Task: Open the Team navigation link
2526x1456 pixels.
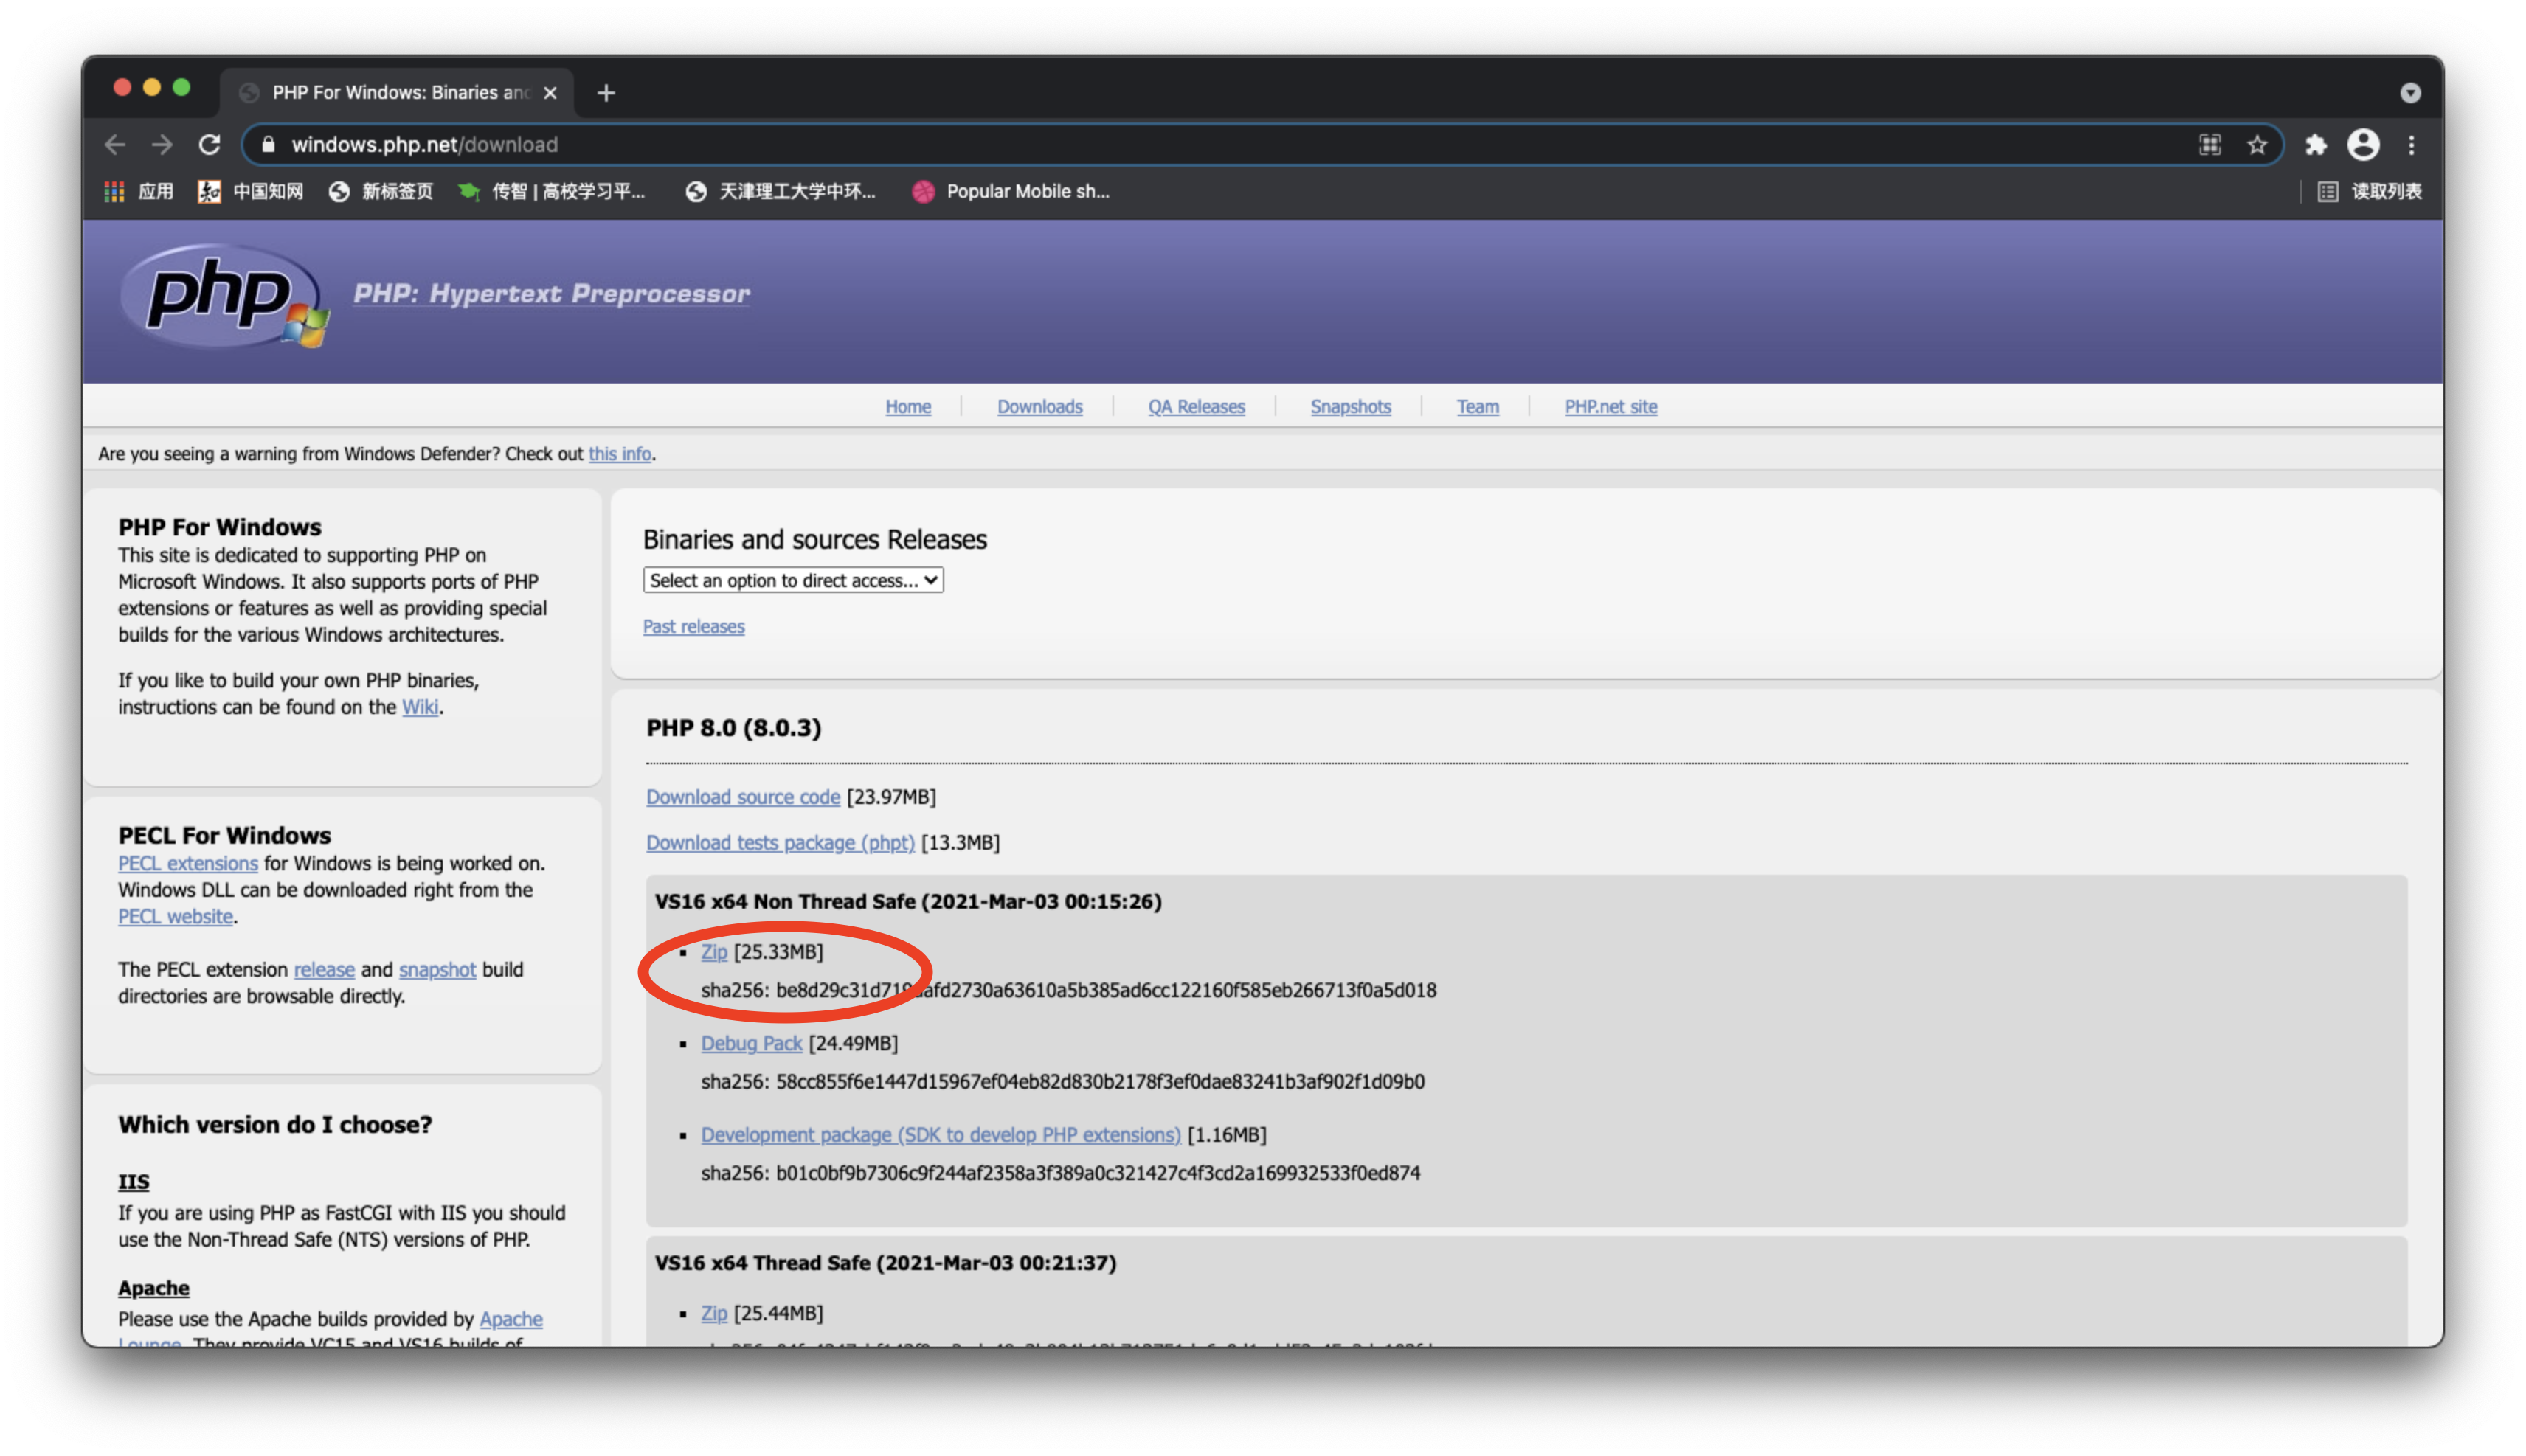Action: pyautogui.click(x=1478, y=407)
